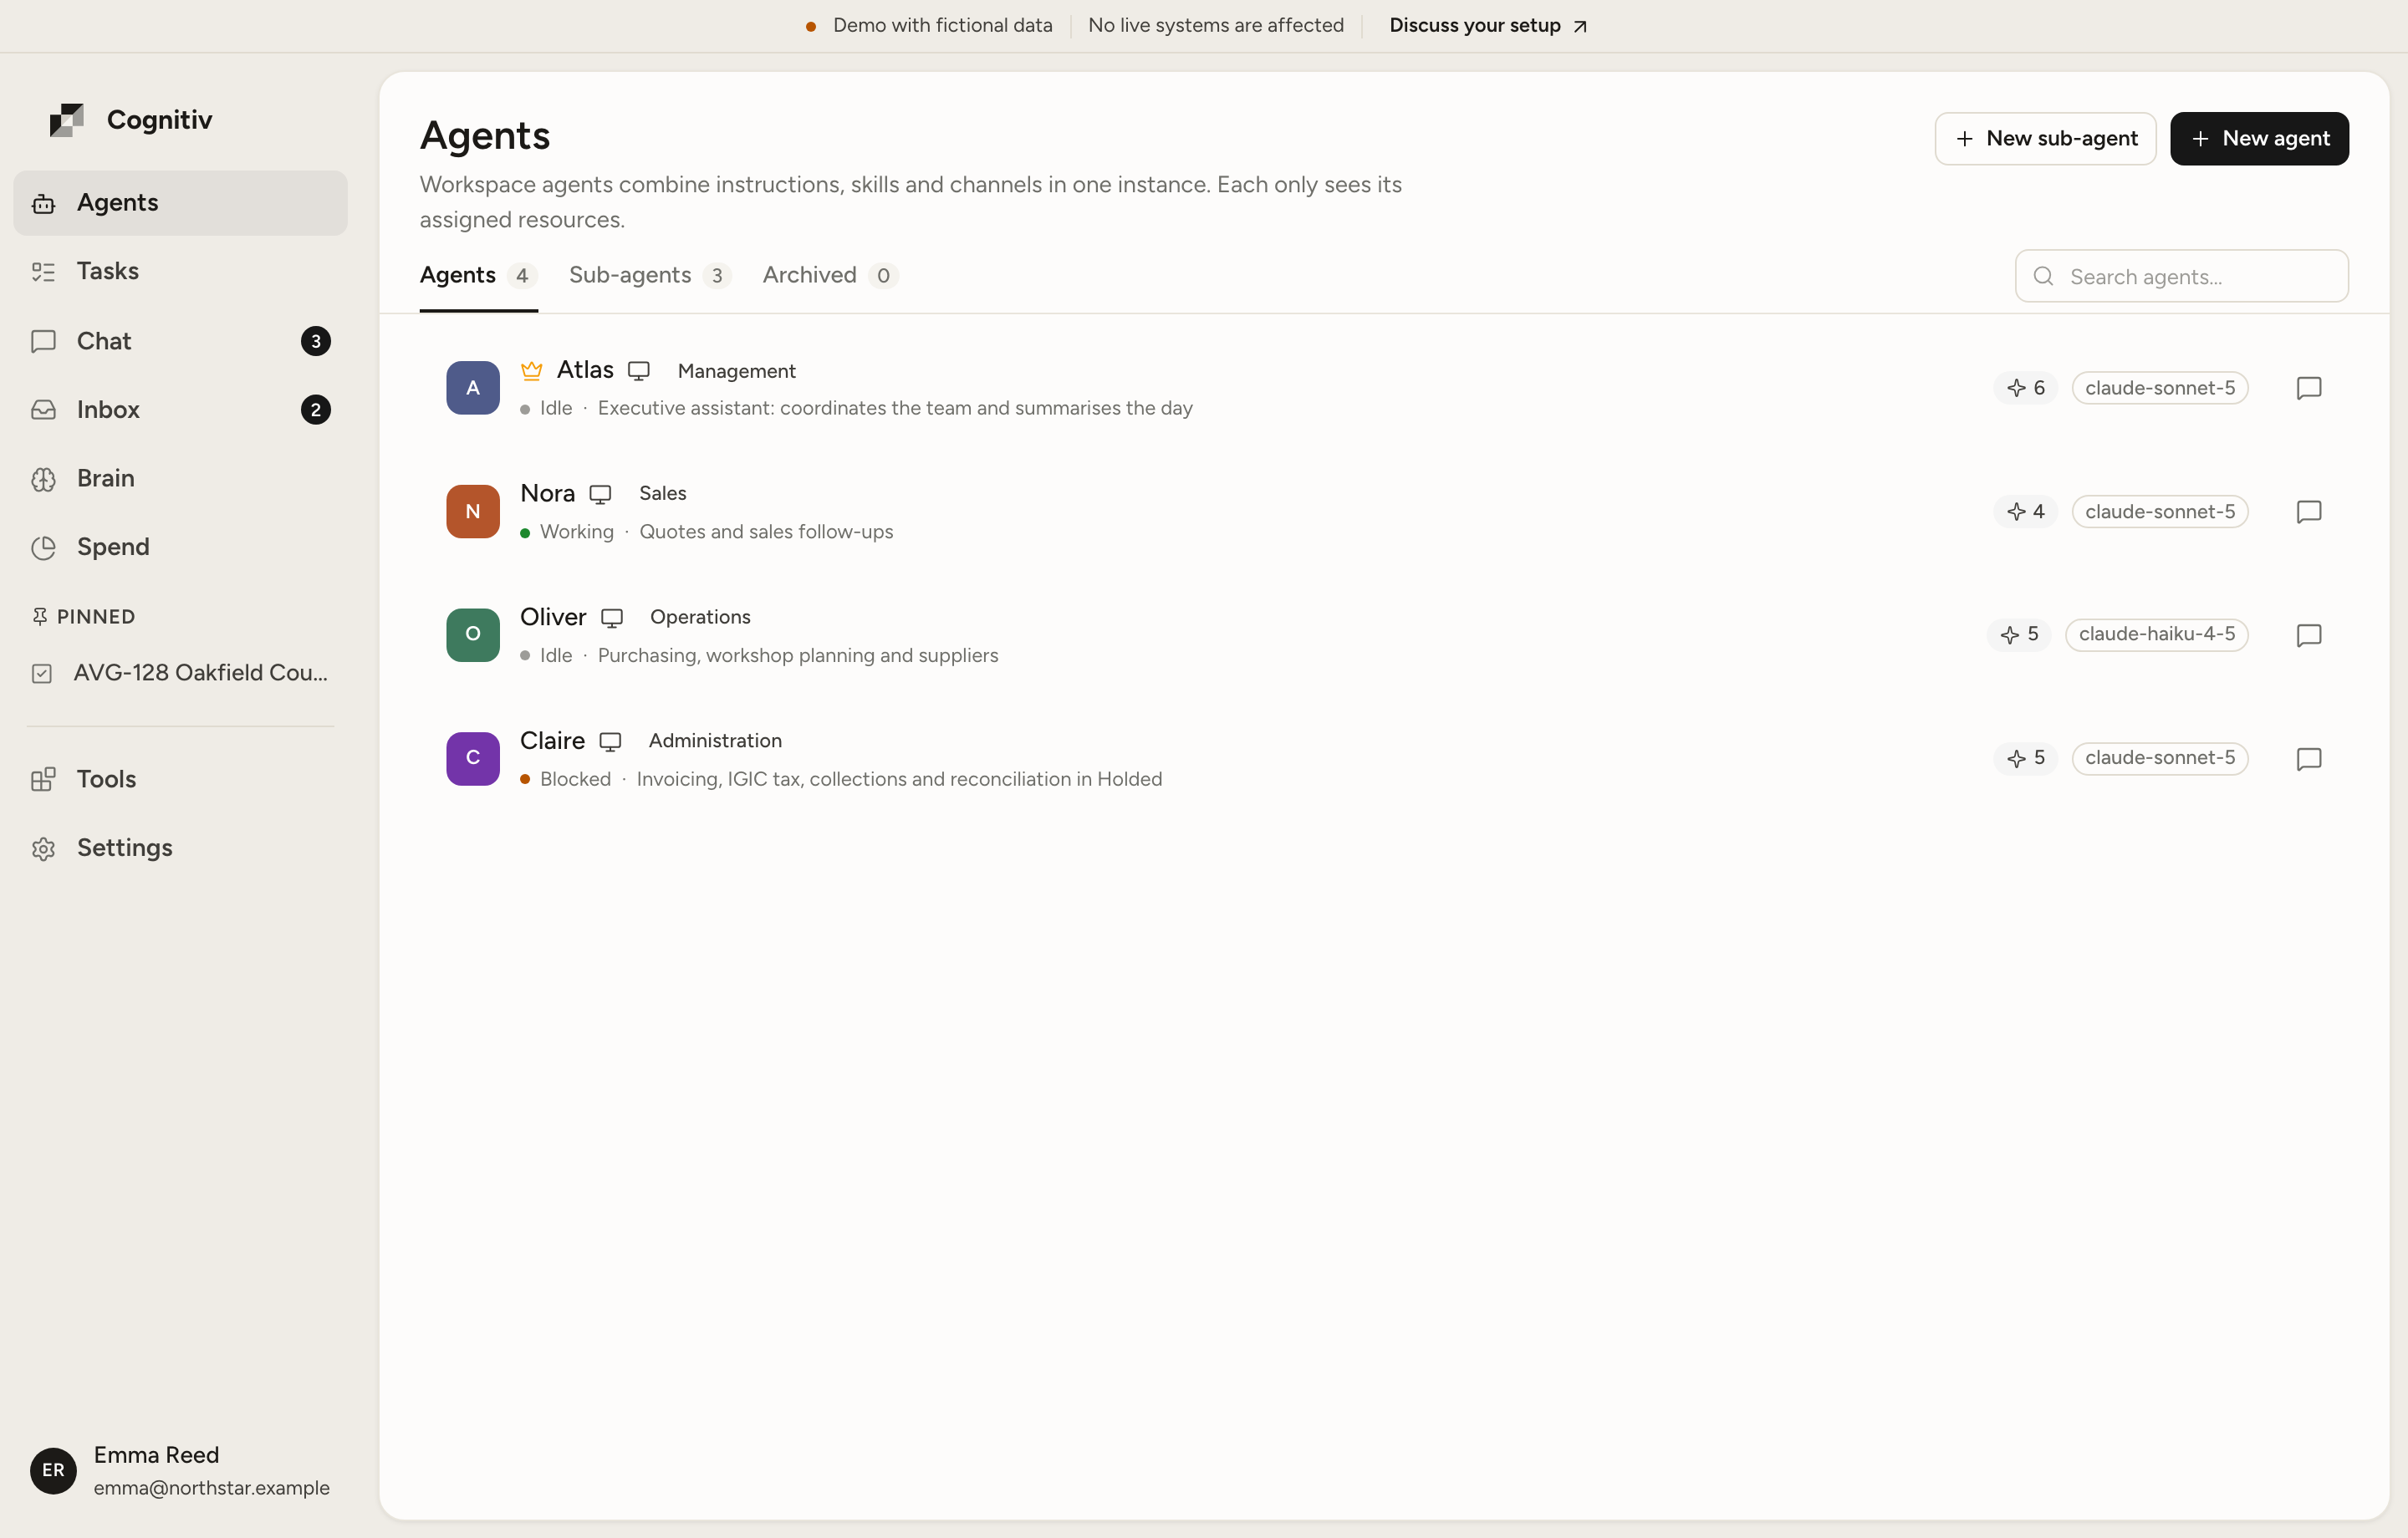The height and width of the screenshot is (1538, 2408).
Task: Click Oliver skills count badge showing 5
Action: [x=2019, y=635]
